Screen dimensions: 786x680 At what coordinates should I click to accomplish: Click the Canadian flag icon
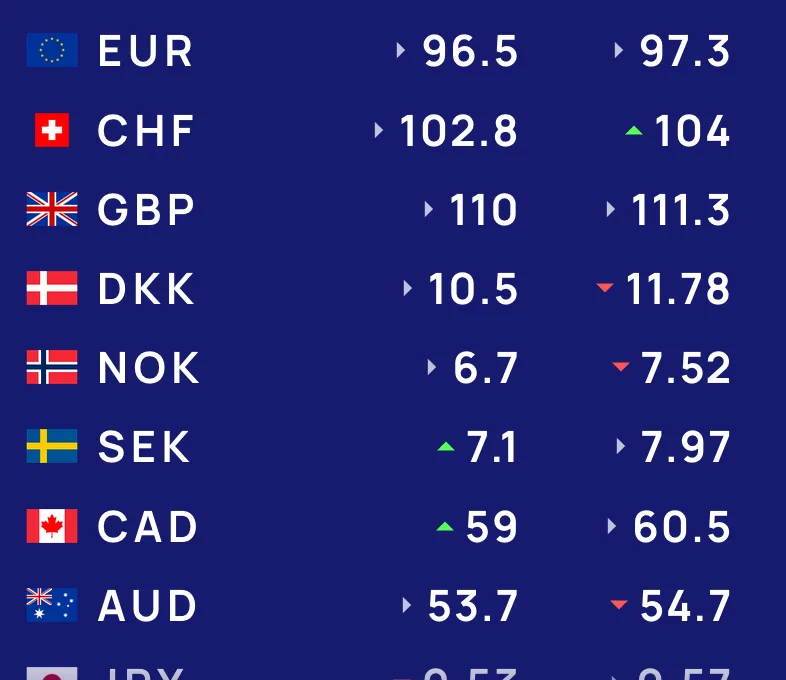[52, 526]
